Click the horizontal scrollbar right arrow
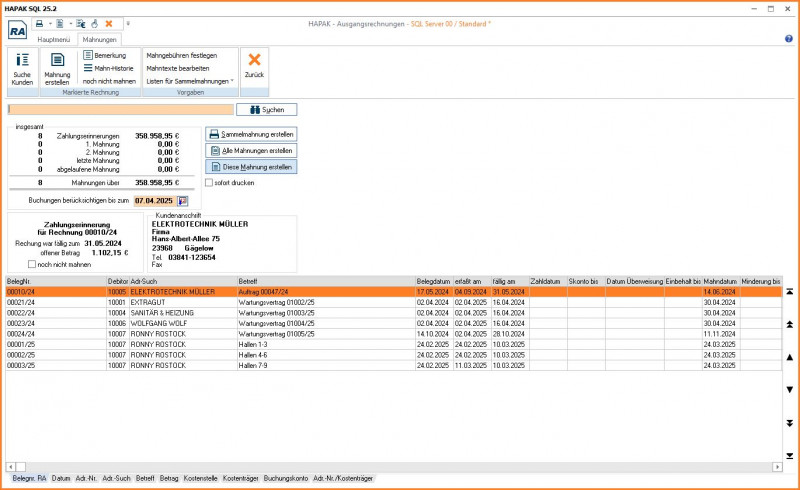Viewport: 800px width, 490px height. [776, 467]
